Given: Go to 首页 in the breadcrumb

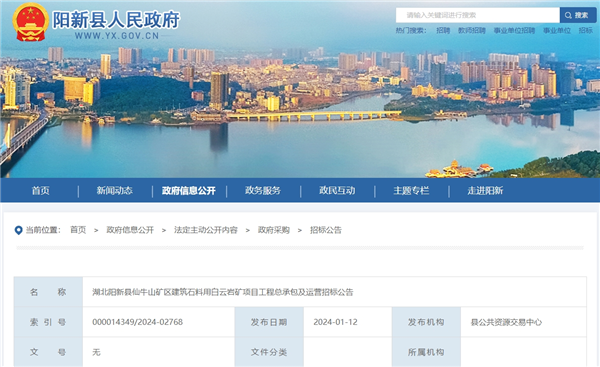Looking at the screenshot, I should pos(78,230).
